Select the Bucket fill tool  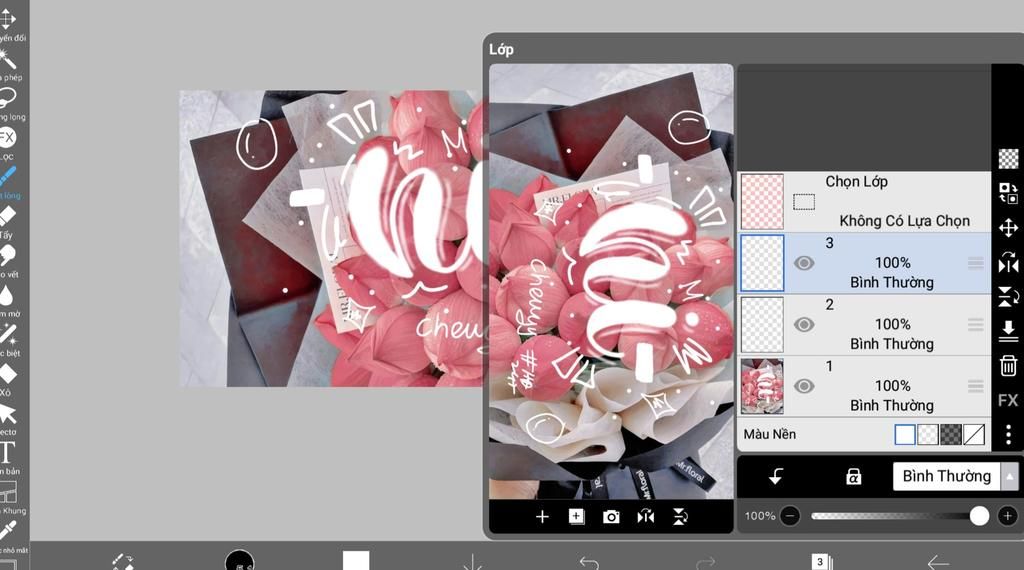point(7,373)
